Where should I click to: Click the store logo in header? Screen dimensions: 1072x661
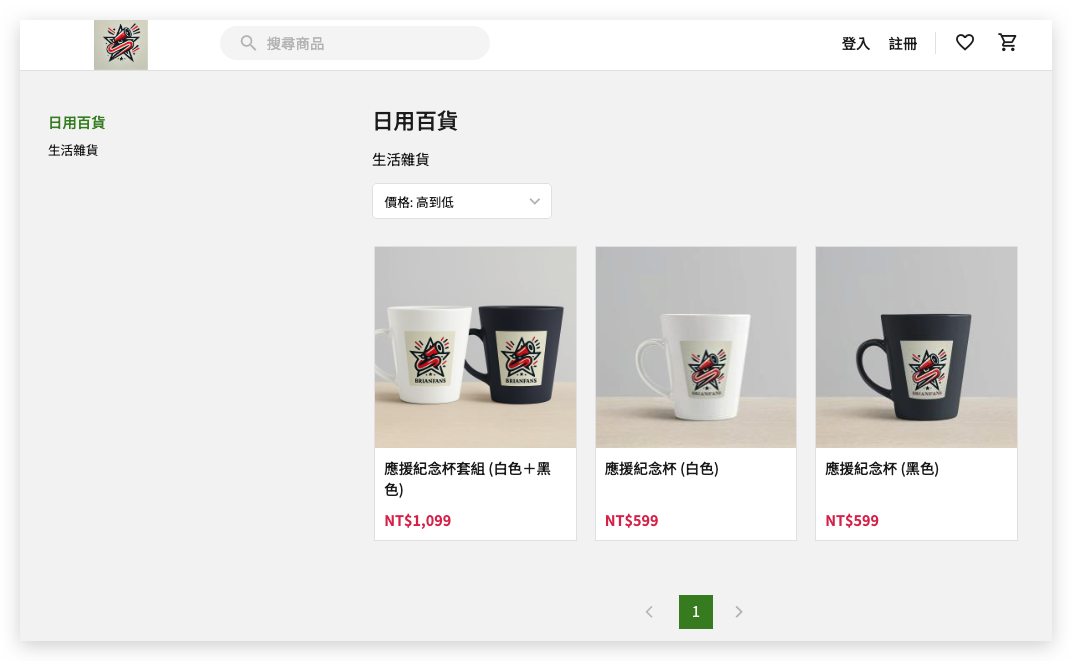[121, 44]
